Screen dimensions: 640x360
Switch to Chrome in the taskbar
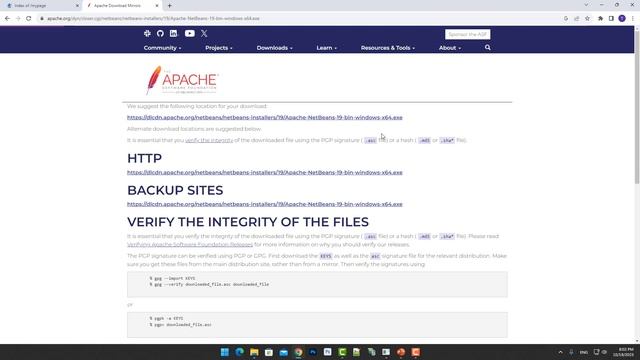[x=298, y=352]
